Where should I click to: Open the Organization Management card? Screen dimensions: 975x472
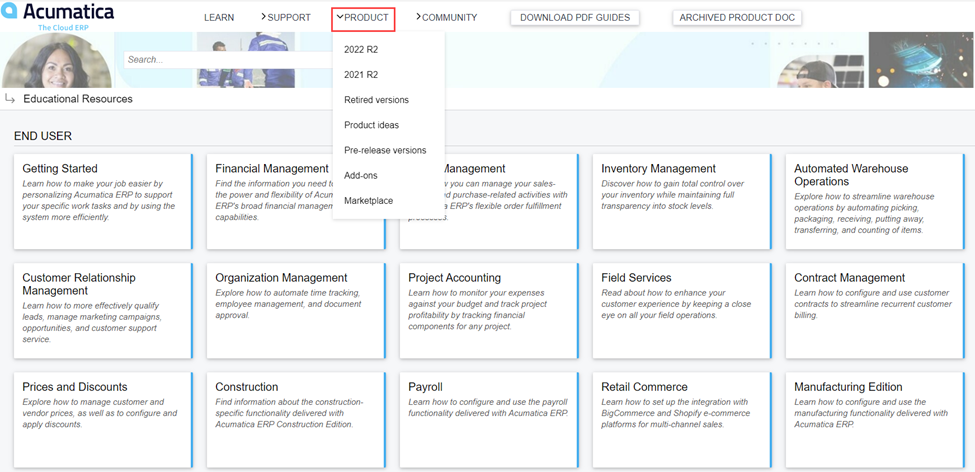[296, 310]
